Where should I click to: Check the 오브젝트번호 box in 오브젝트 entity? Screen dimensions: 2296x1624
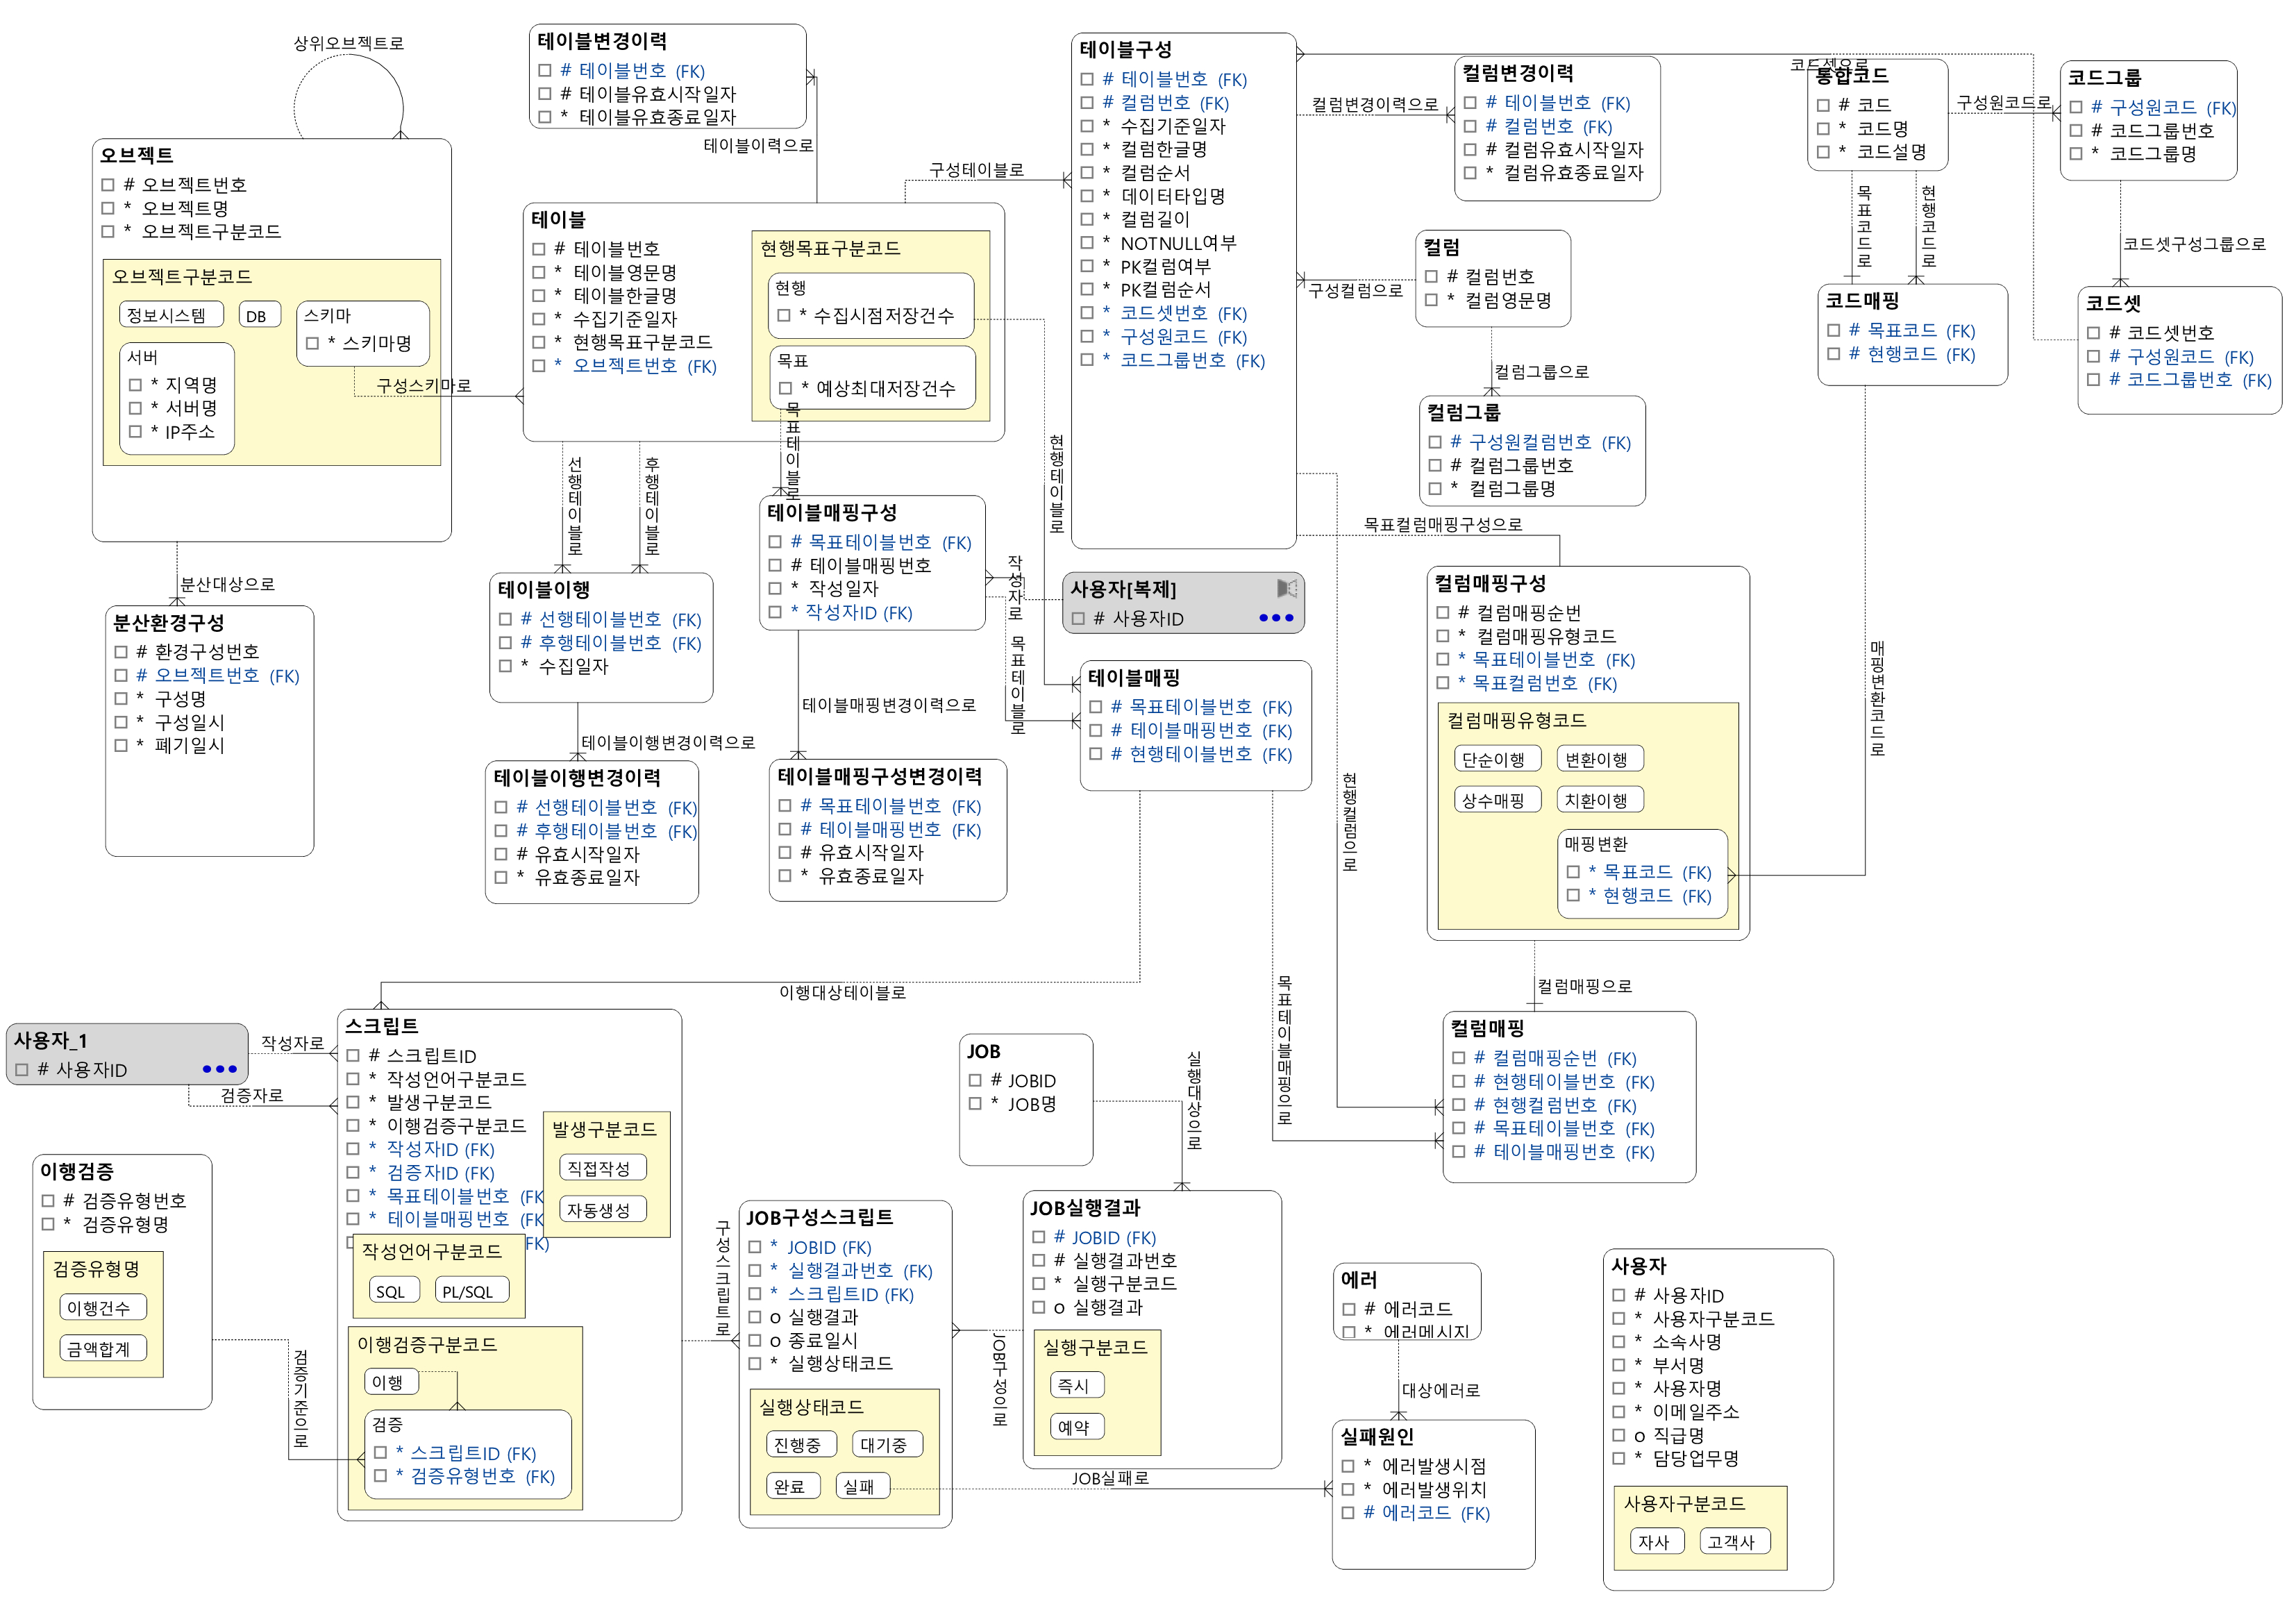pyautogui.click(x=108, y=185)
